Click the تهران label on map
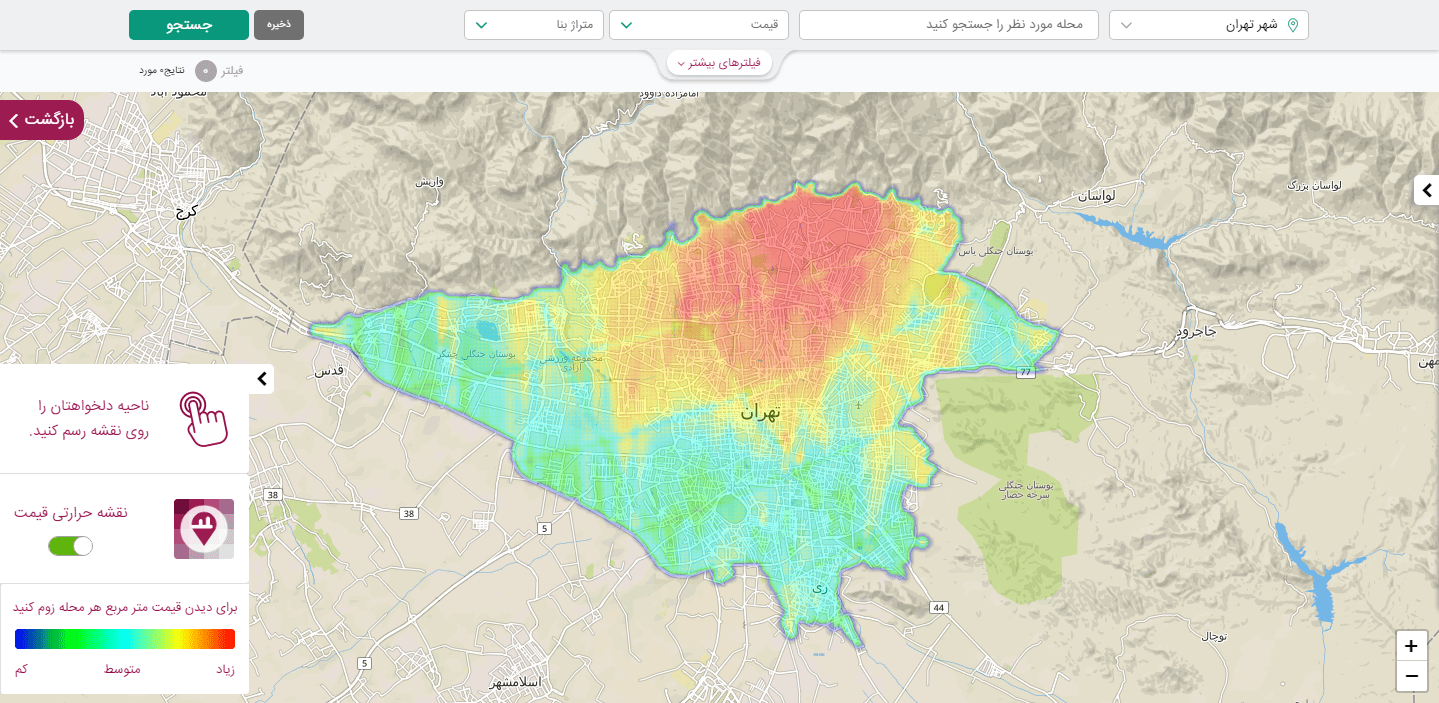 (x=759, y=412)
